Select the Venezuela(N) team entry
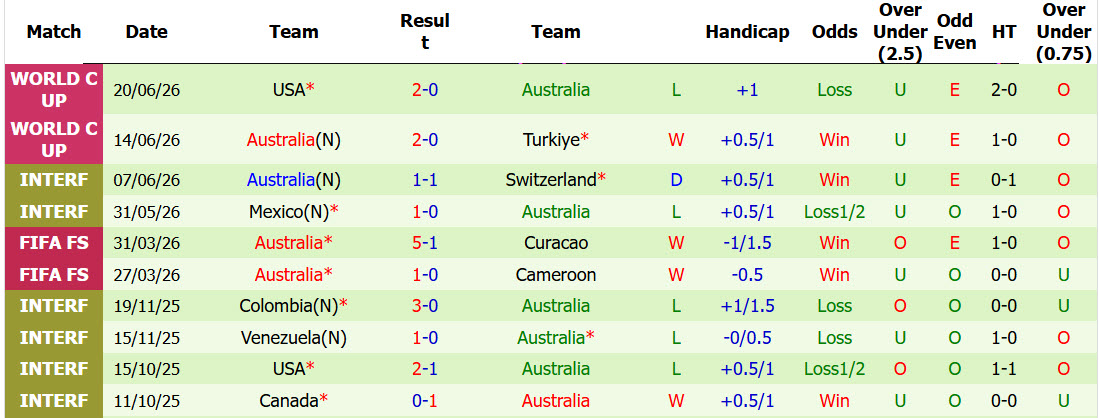The height and width of the screenshot is (418, 1099). (x=294, y=337)
